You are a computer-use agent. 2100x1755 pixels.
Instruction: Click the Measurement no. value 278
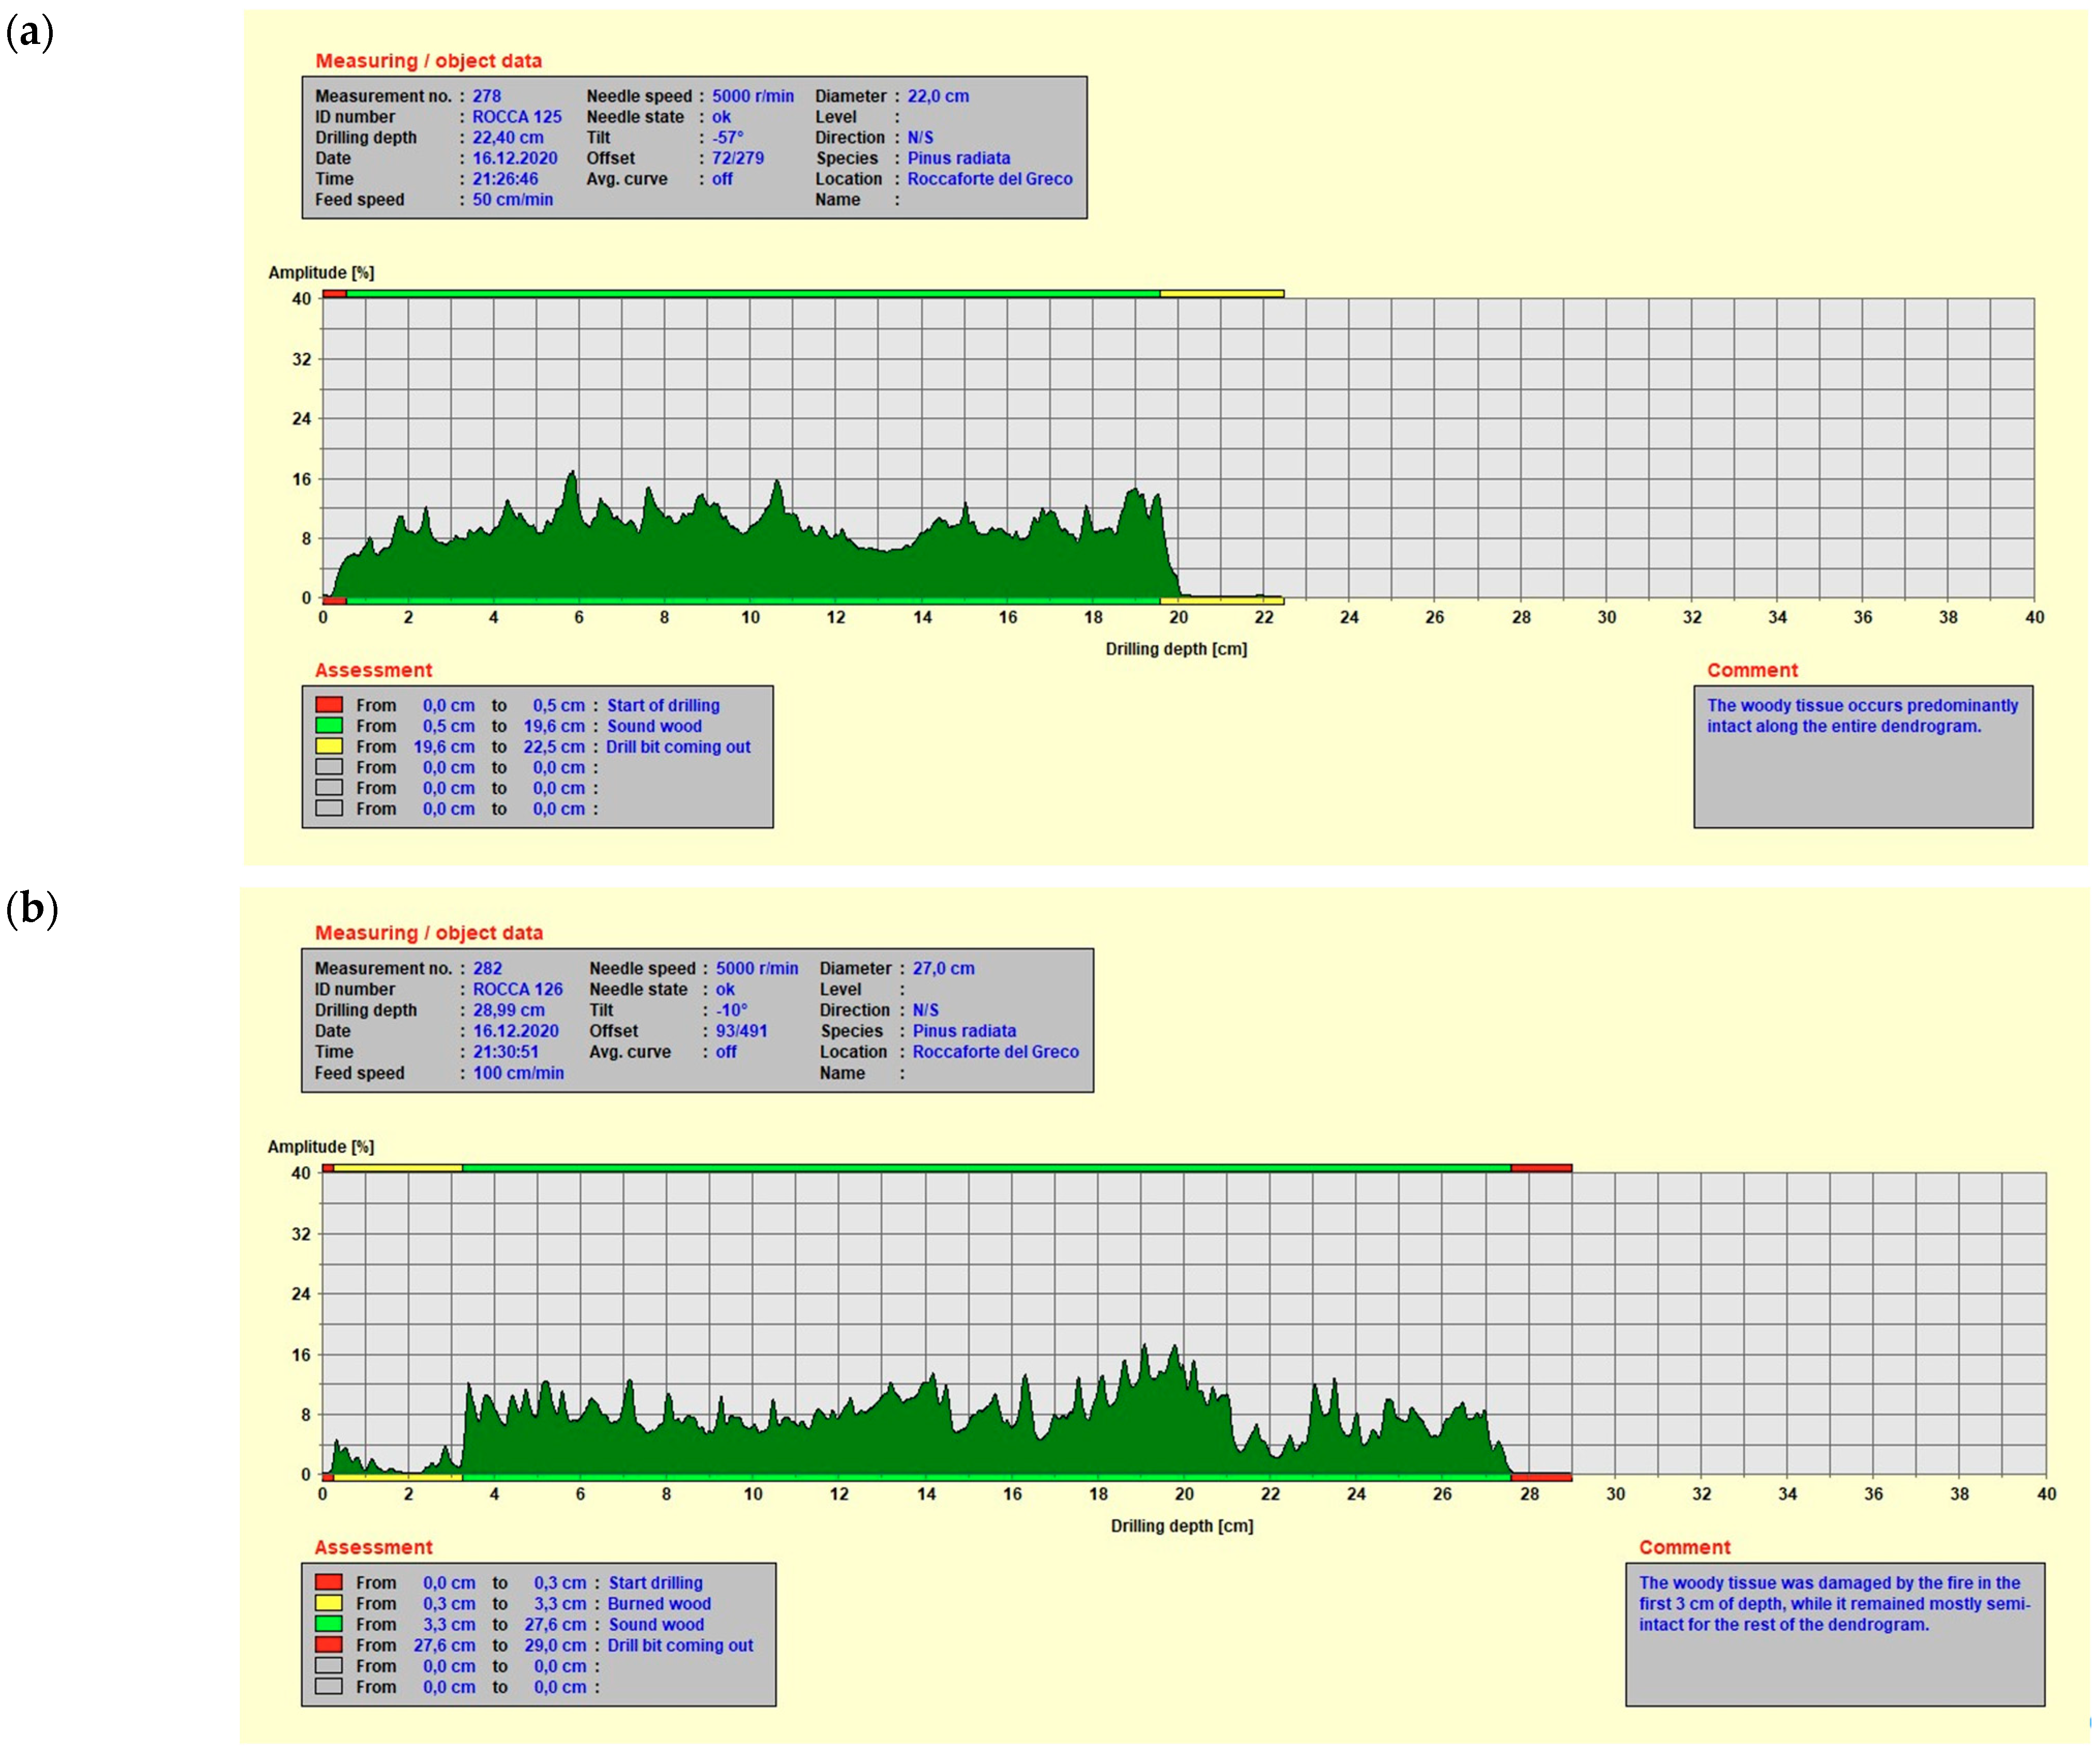[x=487, y=96]
